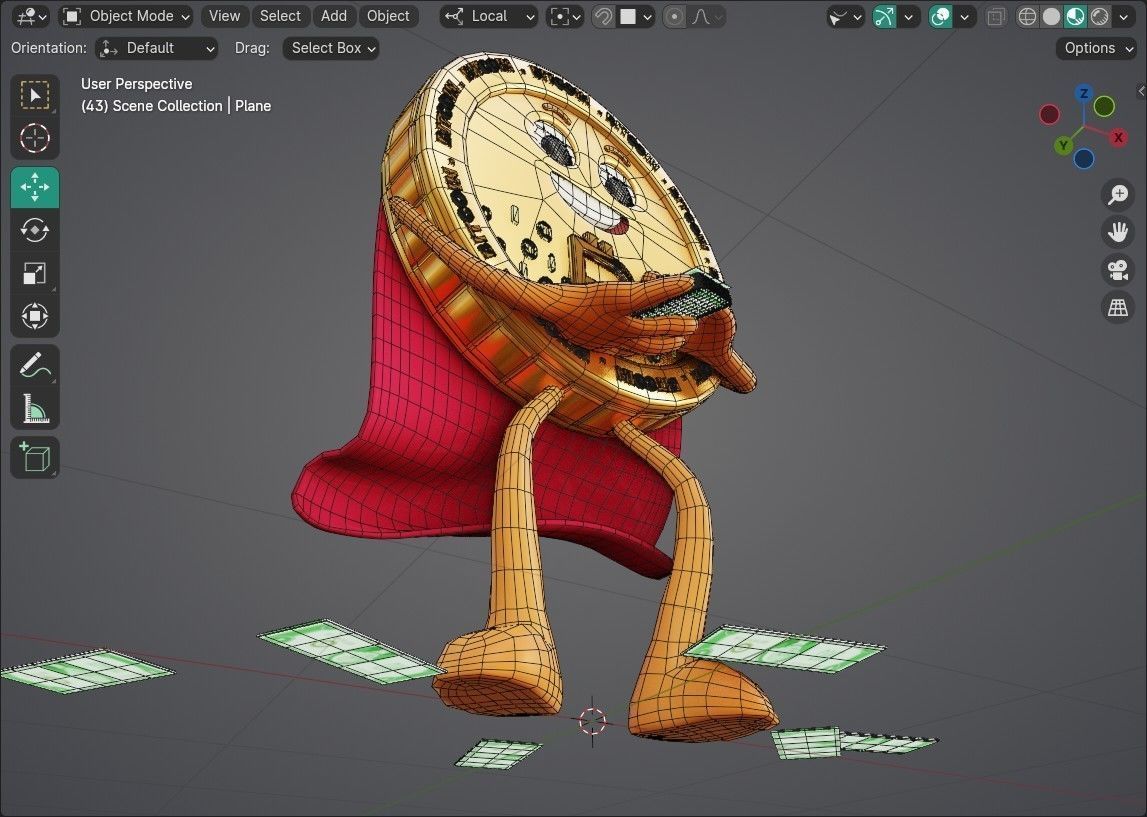
Task: Select the Annotate tool
Action: (35, 366)
